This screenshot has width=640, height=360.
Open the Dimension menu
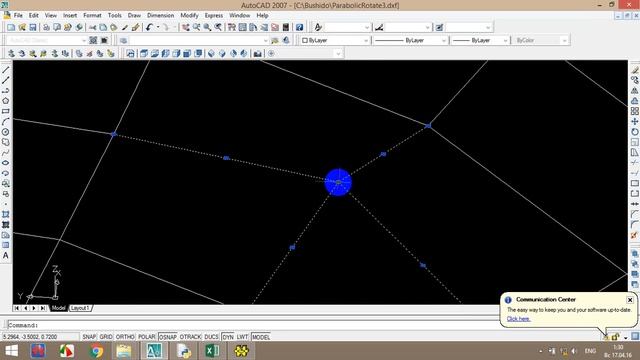click(160, 16)
